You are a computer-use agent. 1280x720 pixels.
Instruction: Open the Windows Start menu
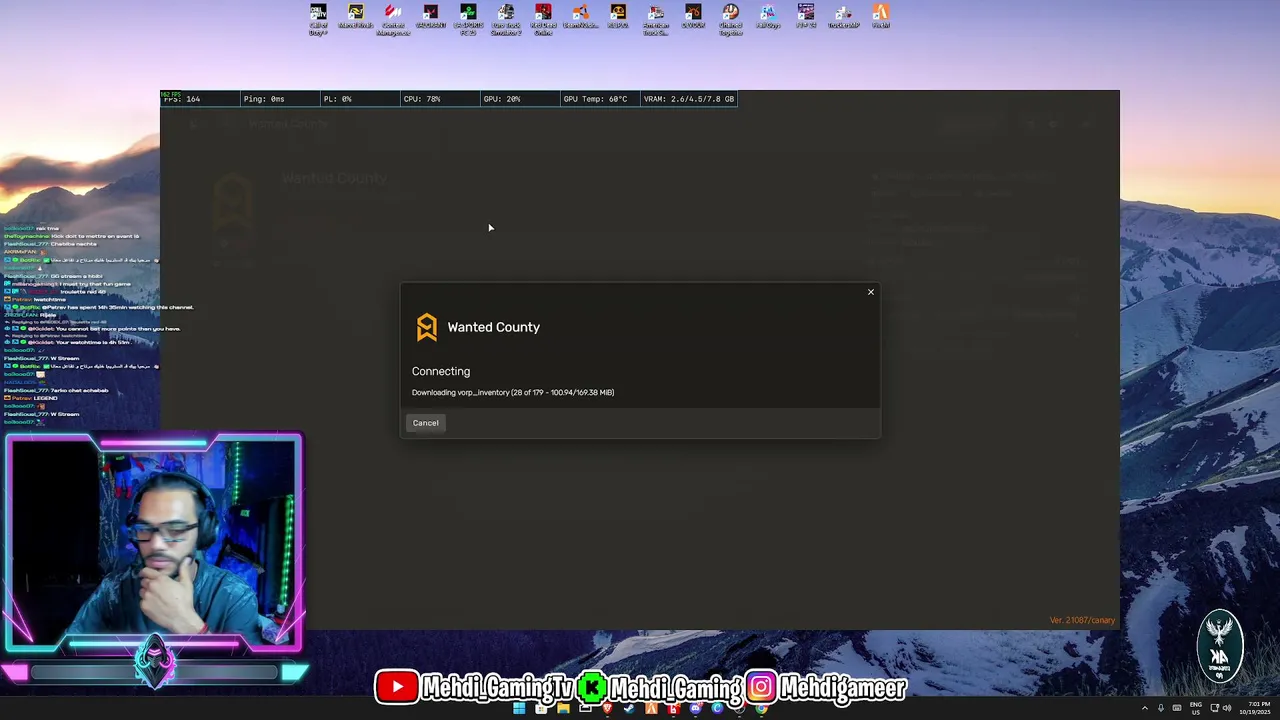click(x=519, y=709)
